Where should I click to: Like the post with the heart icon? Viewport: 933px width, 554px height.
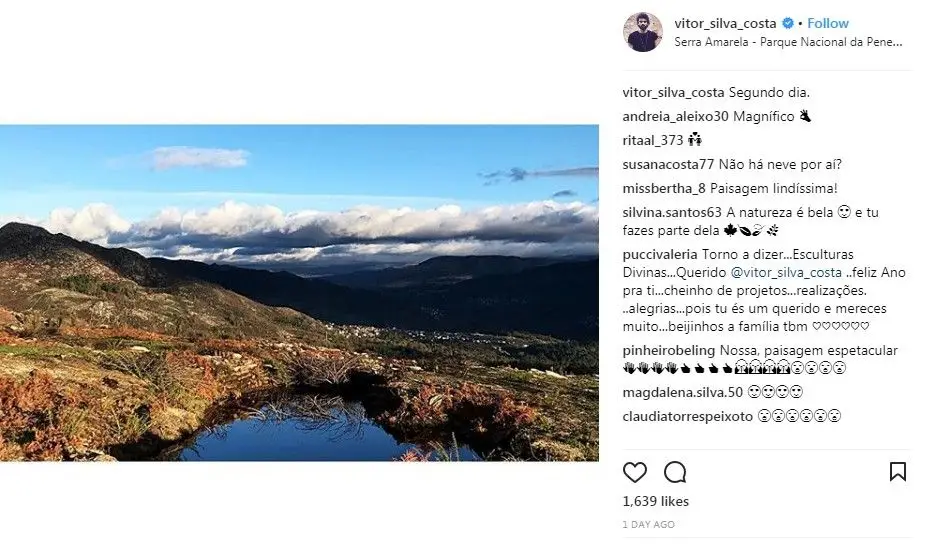(x=635, y=472)
